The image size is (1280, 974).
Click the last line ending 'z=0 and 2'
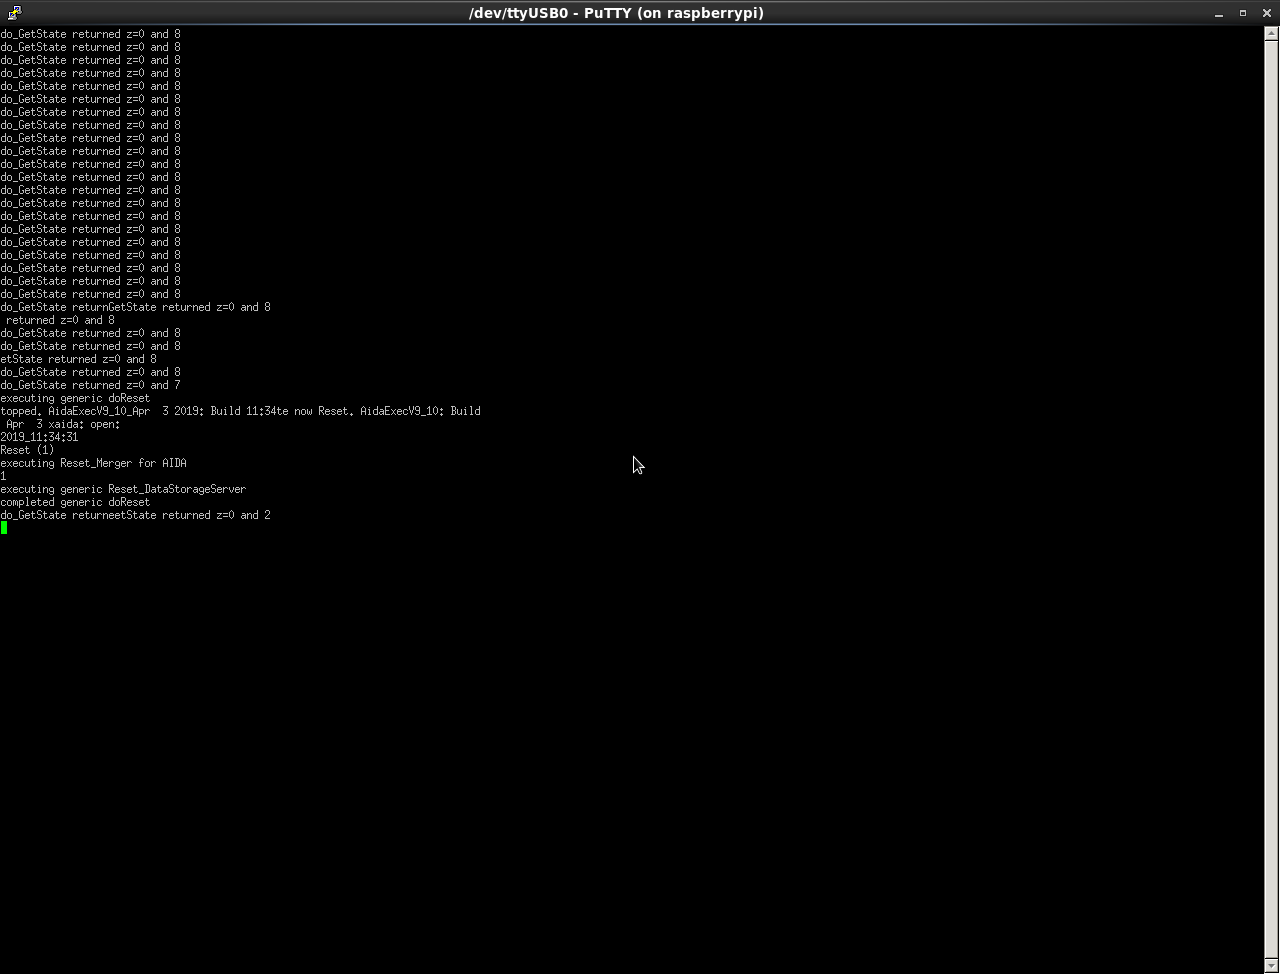coord(135,515)
